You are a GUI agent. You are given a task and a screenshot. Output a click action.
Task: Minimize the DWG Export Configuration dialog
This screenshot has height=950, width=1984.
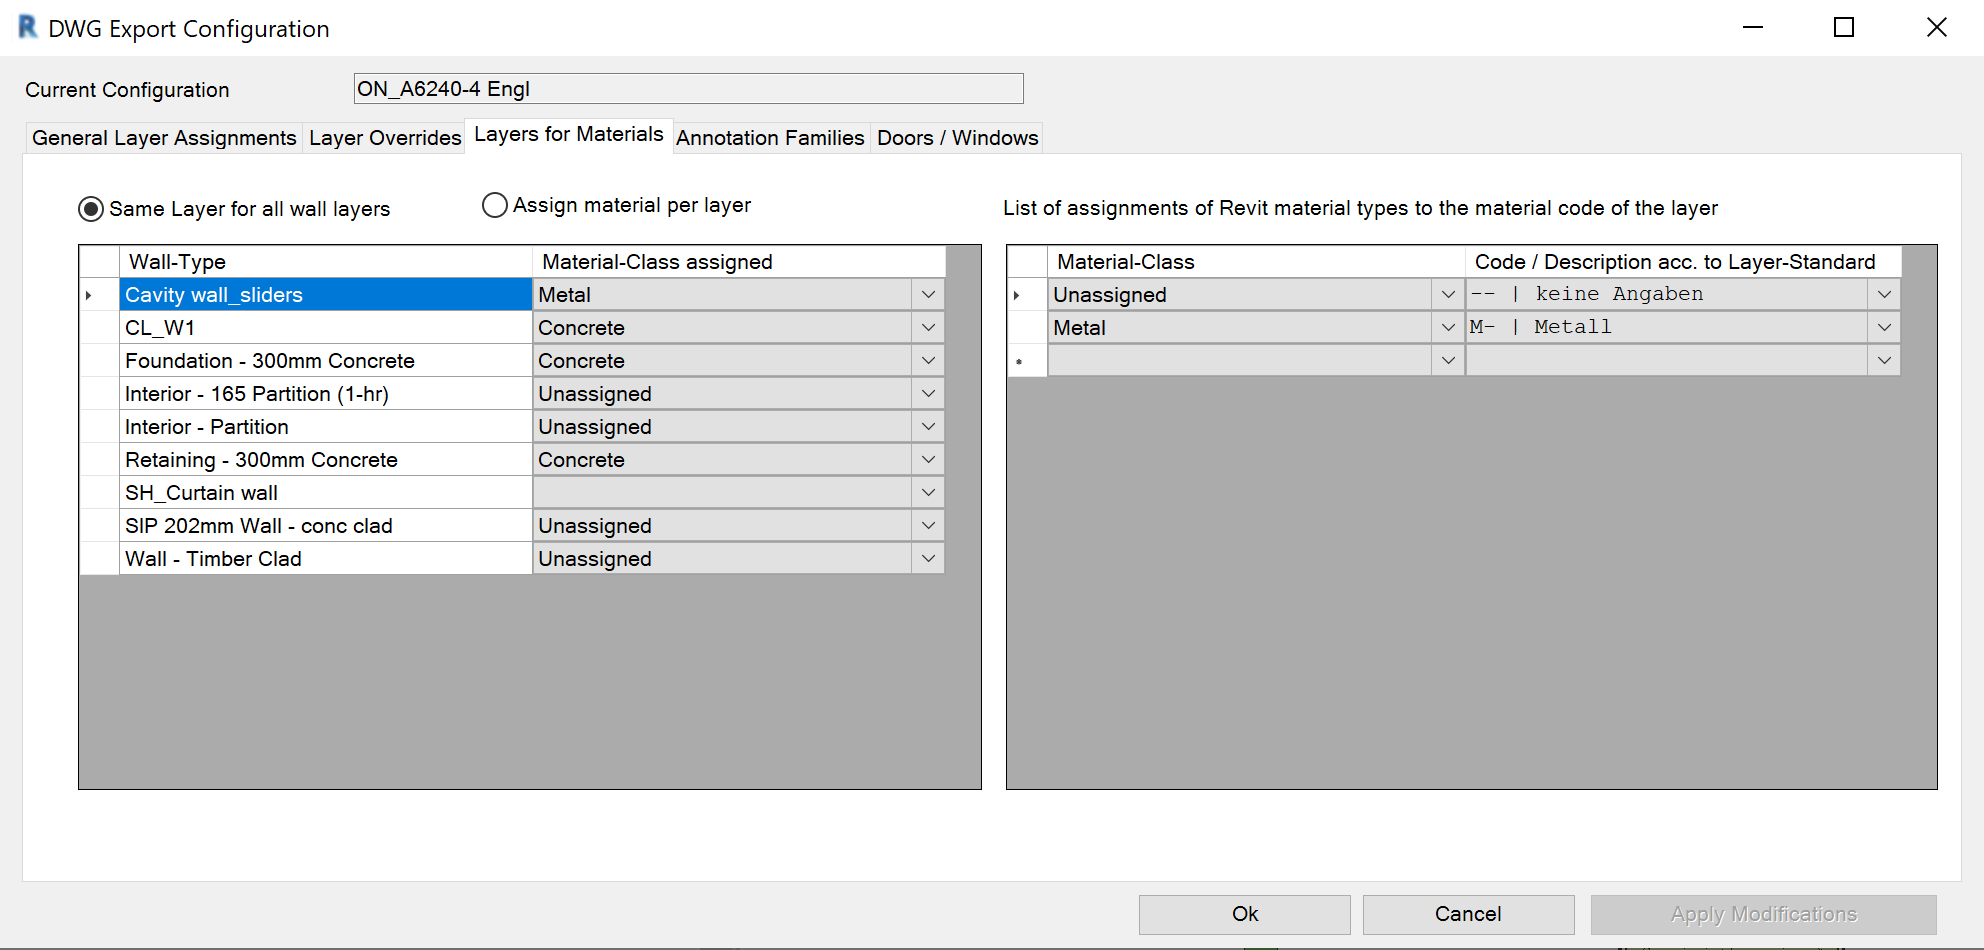point(1752,28)
